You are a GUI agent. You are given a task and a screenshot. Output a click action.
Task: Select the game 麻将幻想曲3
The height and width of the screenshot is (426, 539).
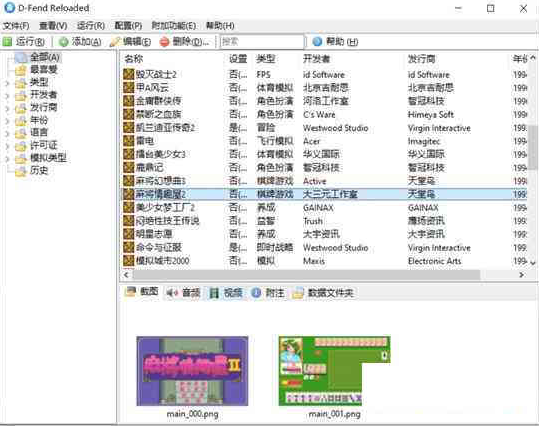tap(160, 181)
